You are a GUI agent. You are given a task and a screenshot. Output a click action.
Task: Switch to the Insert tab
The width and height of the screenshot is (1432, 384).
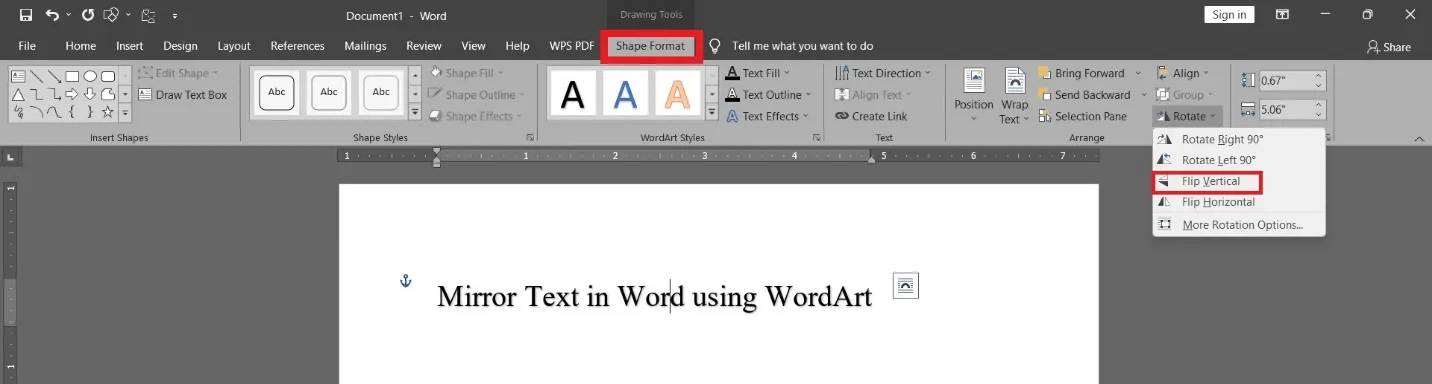tap(130, 46)
